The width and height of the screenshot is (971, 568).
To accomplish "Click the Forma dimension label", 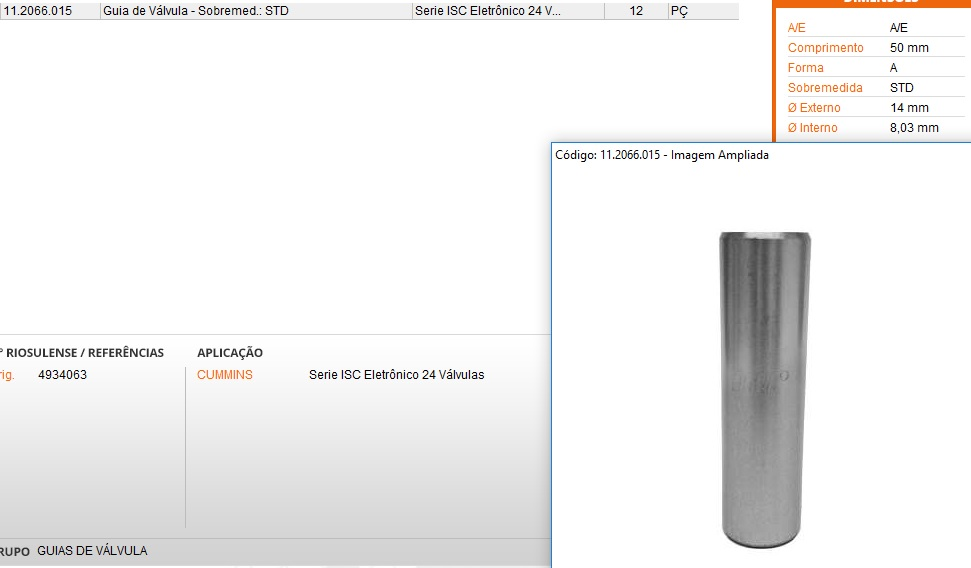I will [x=806, y=68].
